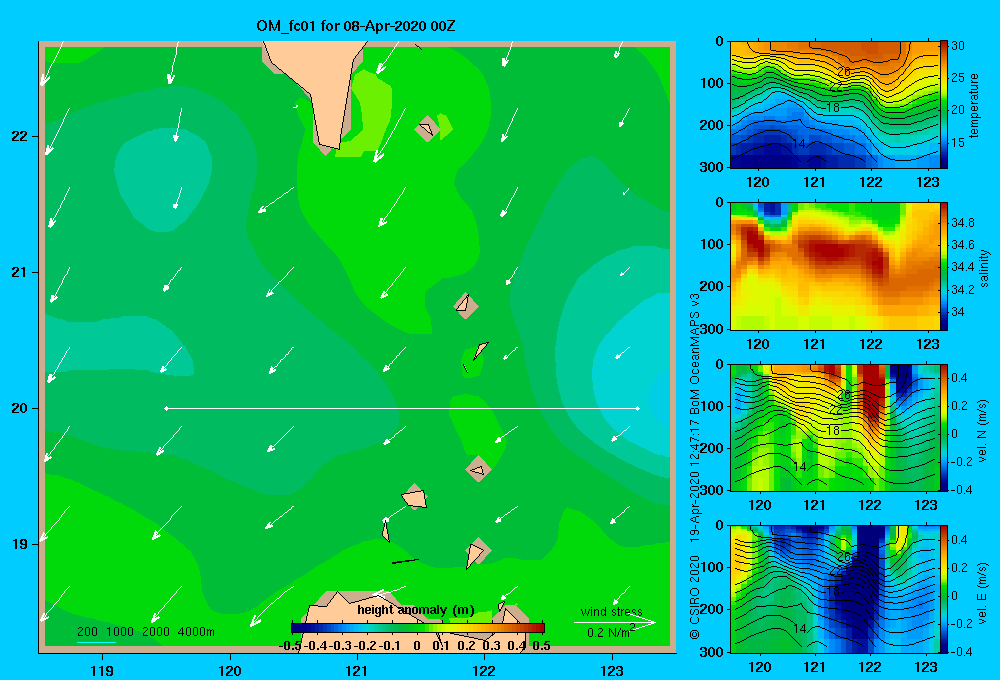Click the 300 depth label of the salinity panel
The height and width of the screenshot is (680, 1000).
(x=713, y=329)
